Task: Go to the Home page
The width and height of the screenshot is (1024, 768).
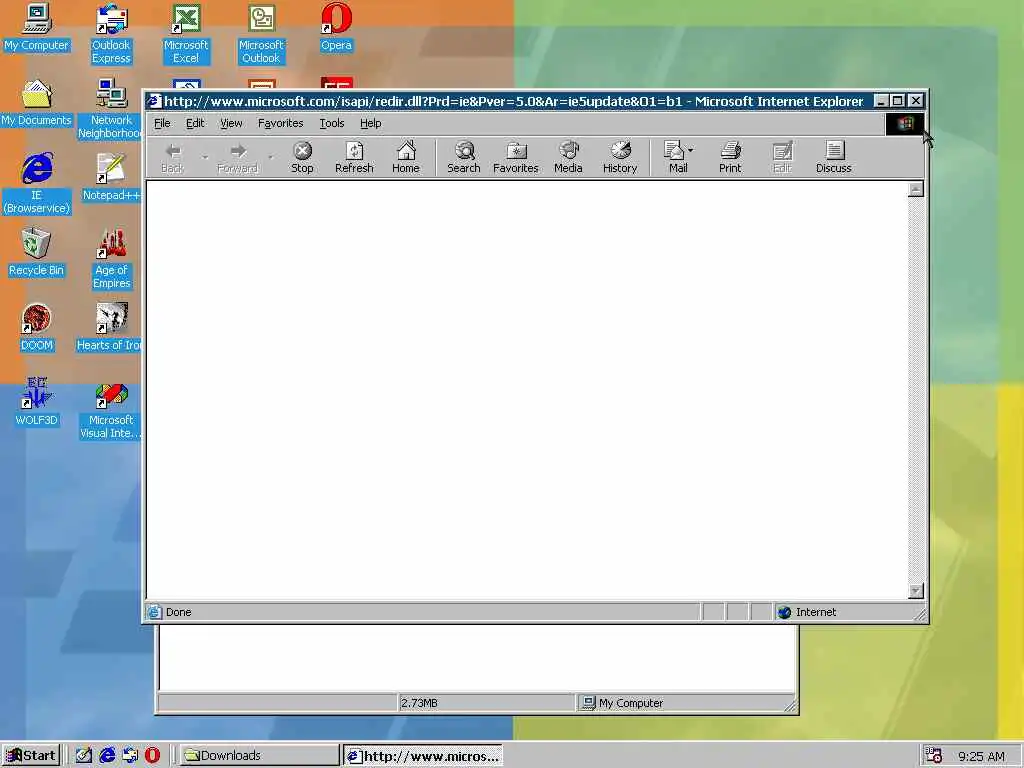Action: [406, 157]
